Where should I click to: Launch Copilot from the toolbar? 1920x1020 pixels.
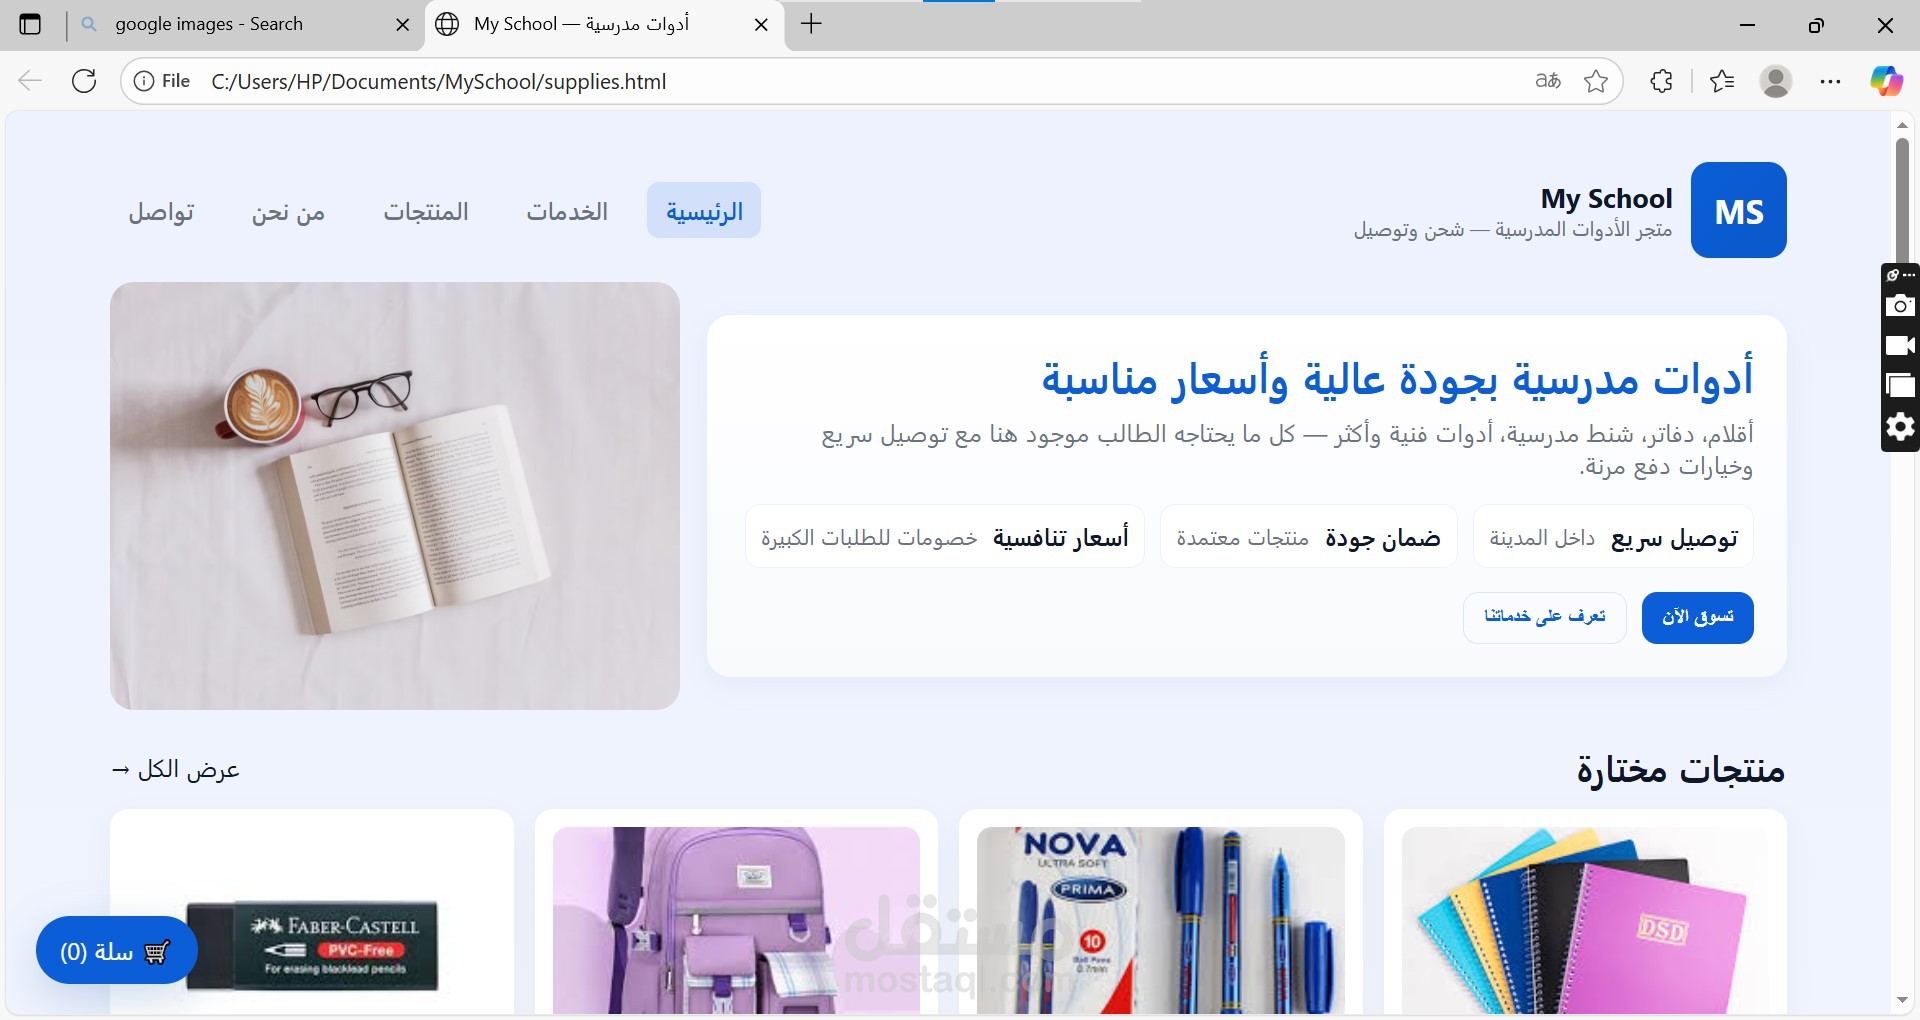click(1886, 81)
